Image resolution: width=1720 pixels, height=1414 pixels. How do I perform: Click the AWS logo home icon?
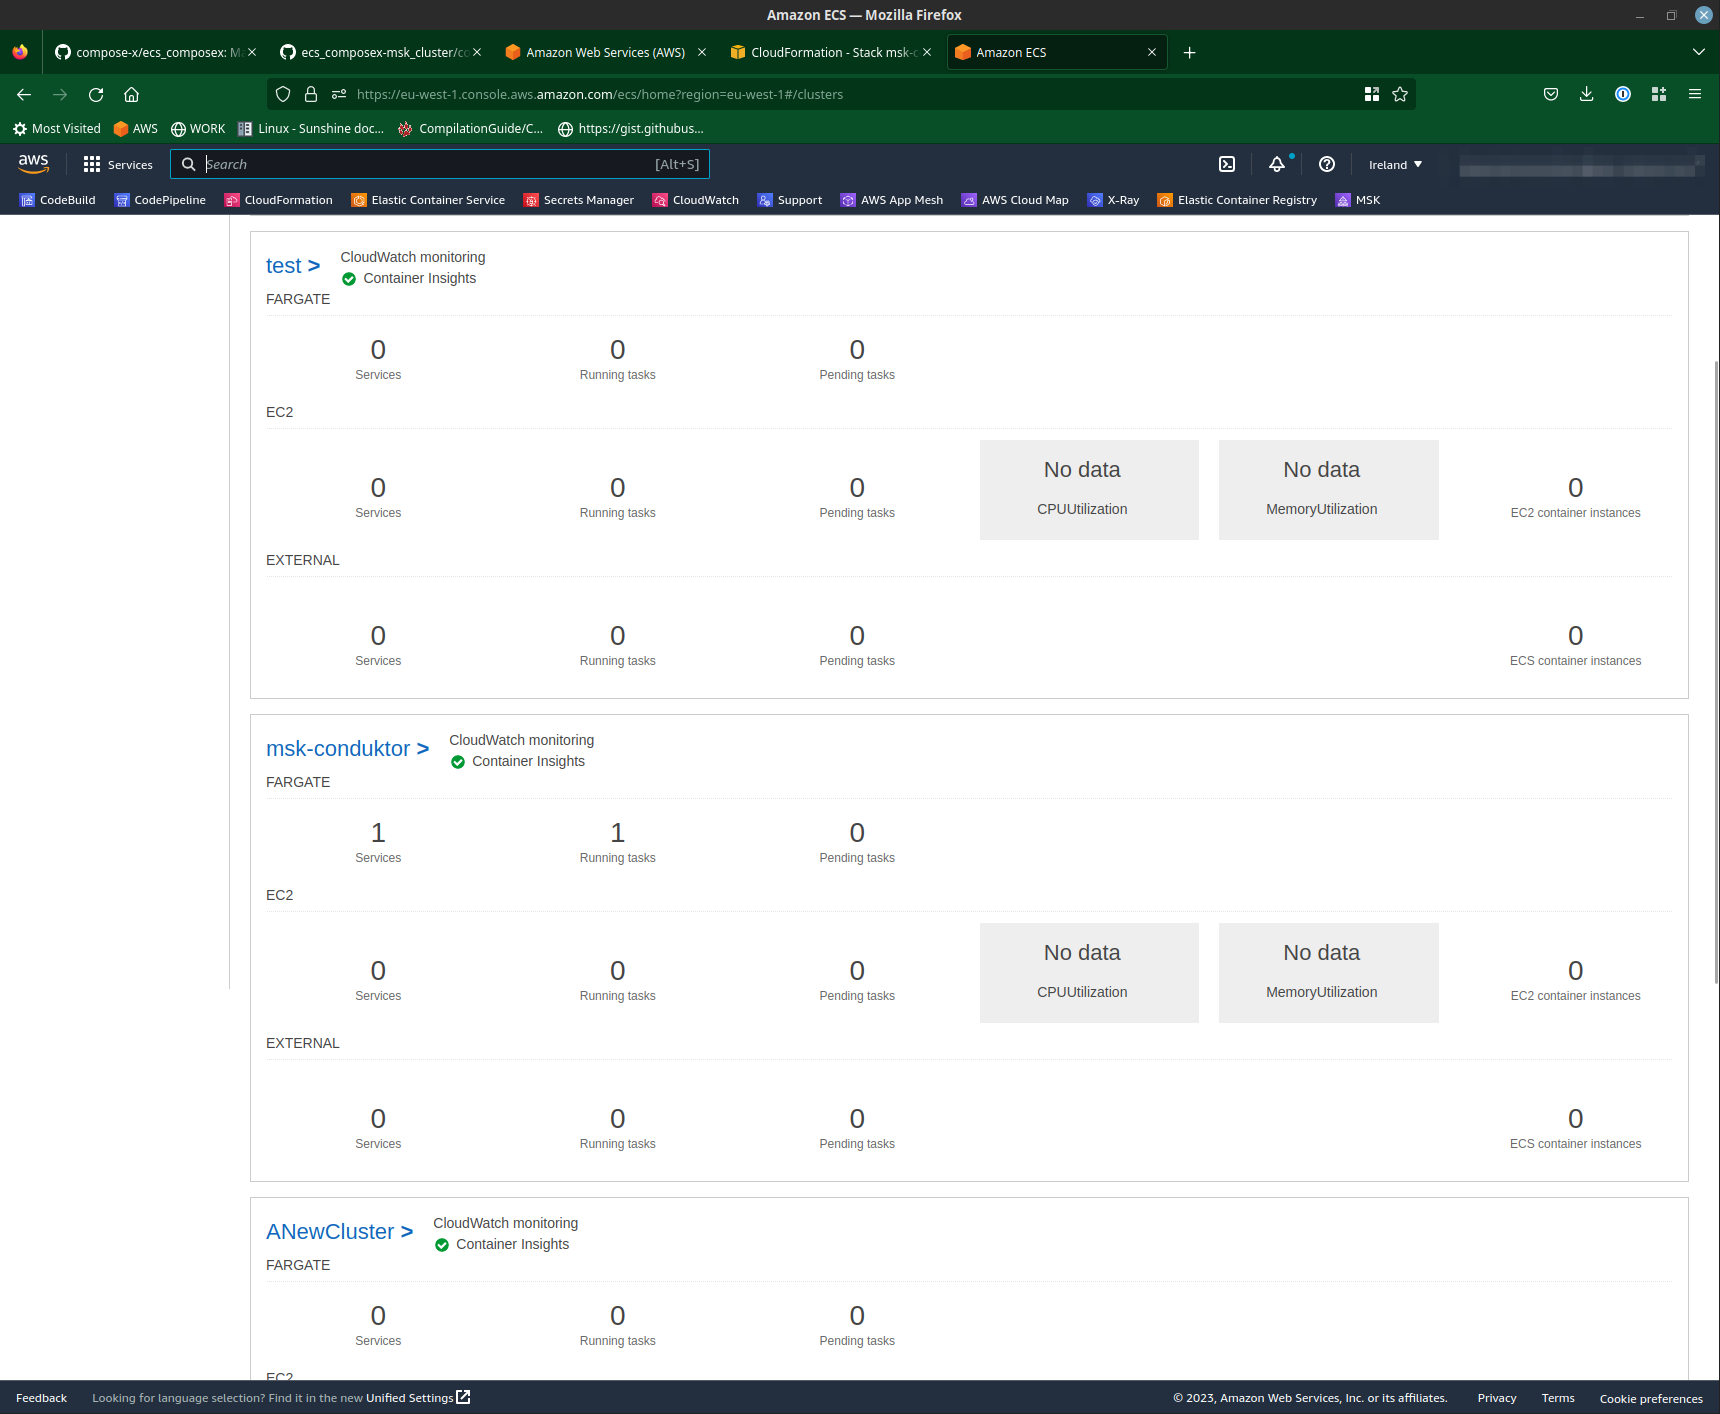(33, 163)
